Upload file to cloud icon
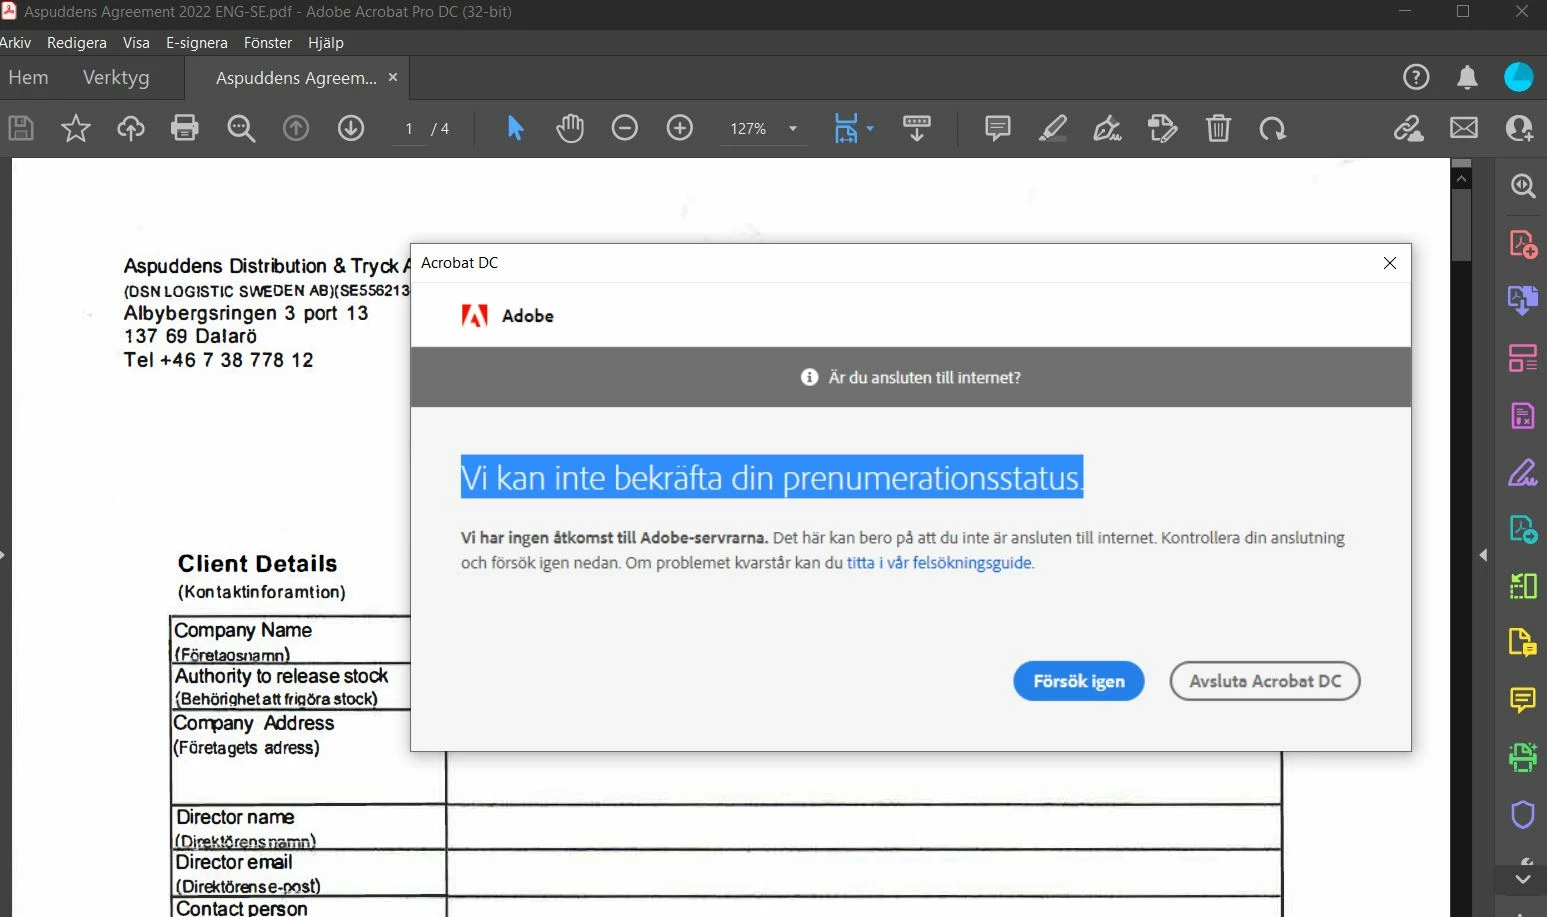The width and height of the screenshot is (1547, 917). point(131,128)
